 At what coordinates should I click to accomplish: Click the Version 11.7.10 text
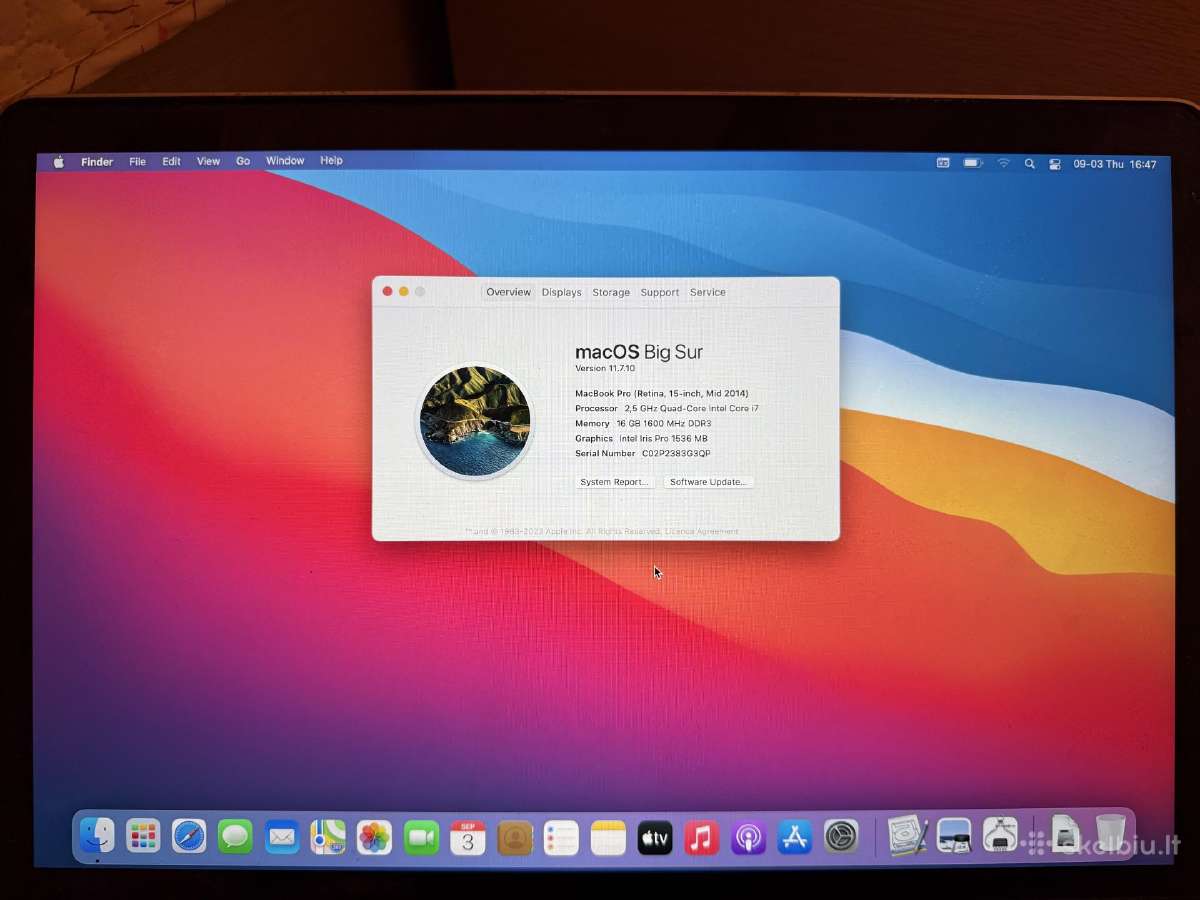pos(605,368)
